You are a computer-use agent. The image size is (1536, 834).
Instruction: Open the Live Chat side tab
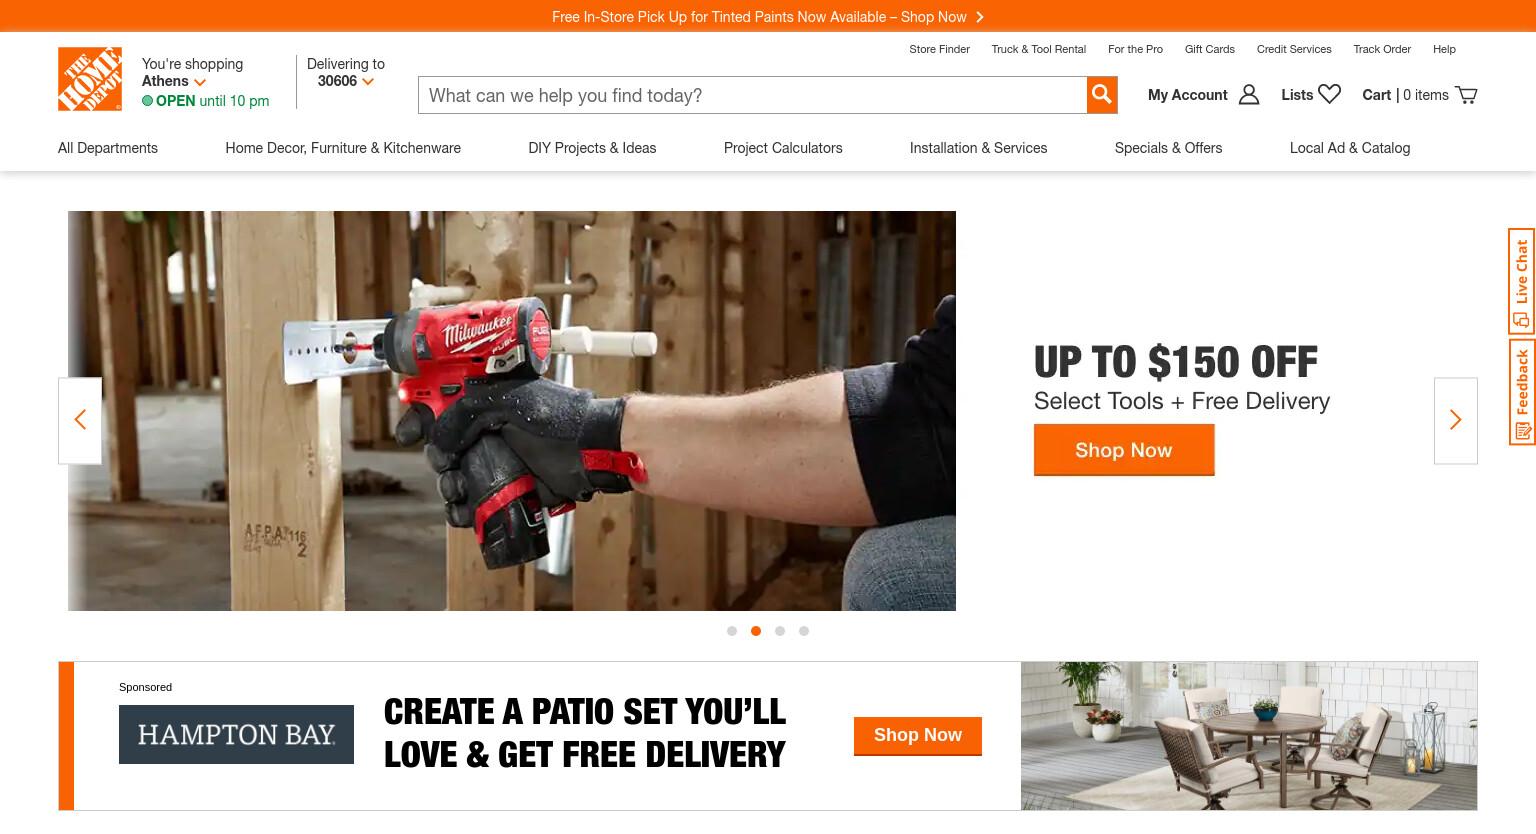point(1521,281)
